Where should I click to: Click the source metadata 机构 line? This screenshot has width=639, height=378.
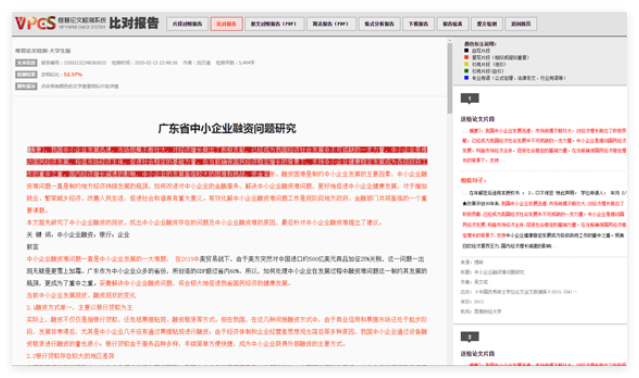(x=481, y=311)
